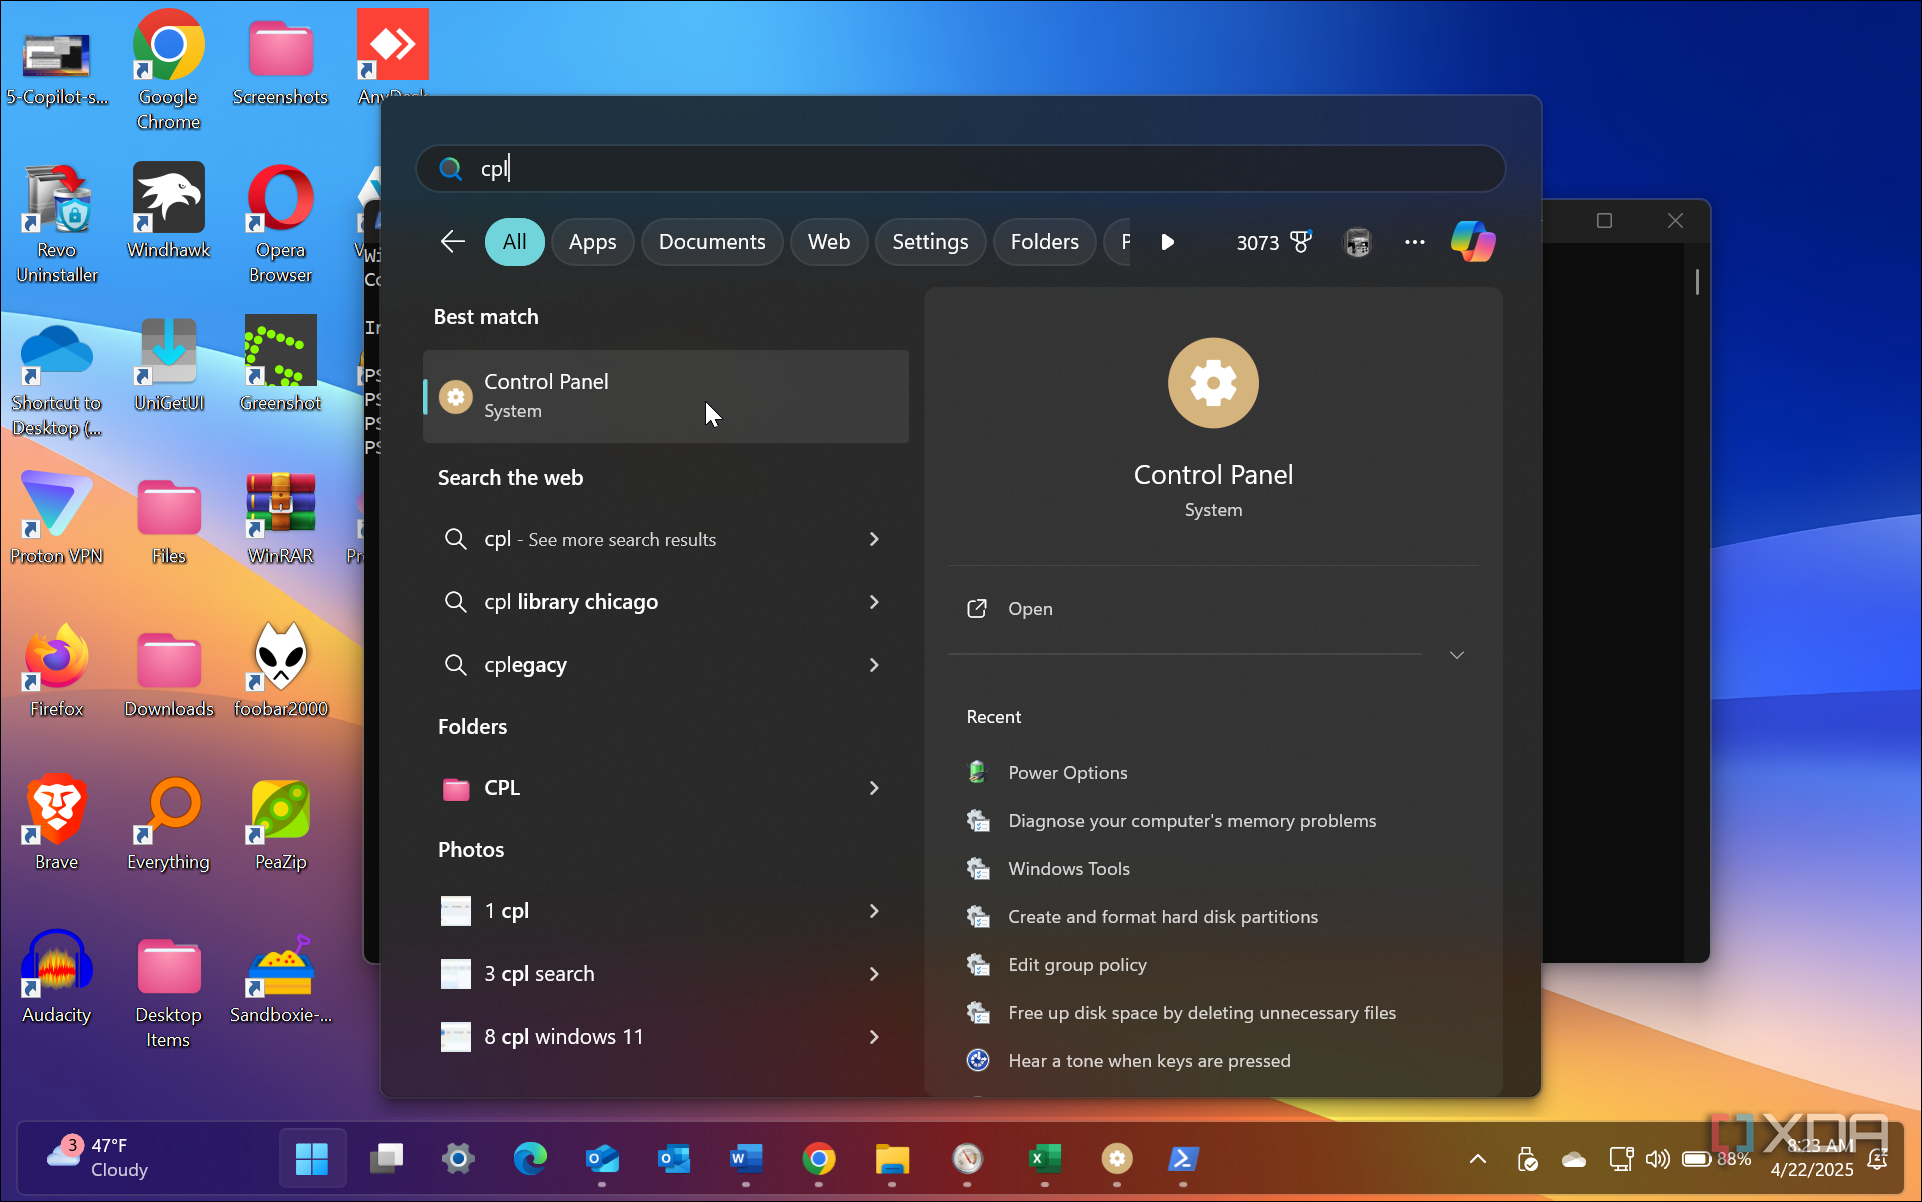Open the three-dot more options menu
Image resolution: width=1922 pixels, height=1202 pixels.
point(1414,242)
